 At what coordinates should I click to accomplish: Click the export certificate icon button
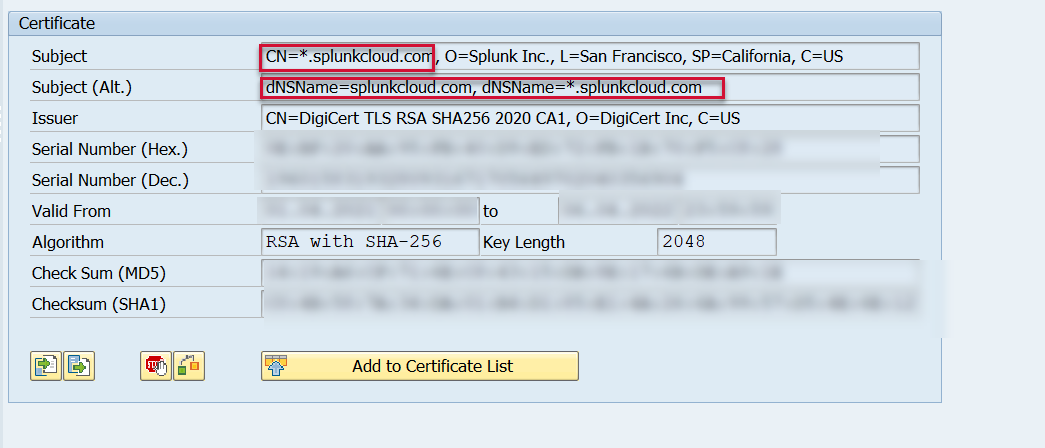tap(79, 366)
